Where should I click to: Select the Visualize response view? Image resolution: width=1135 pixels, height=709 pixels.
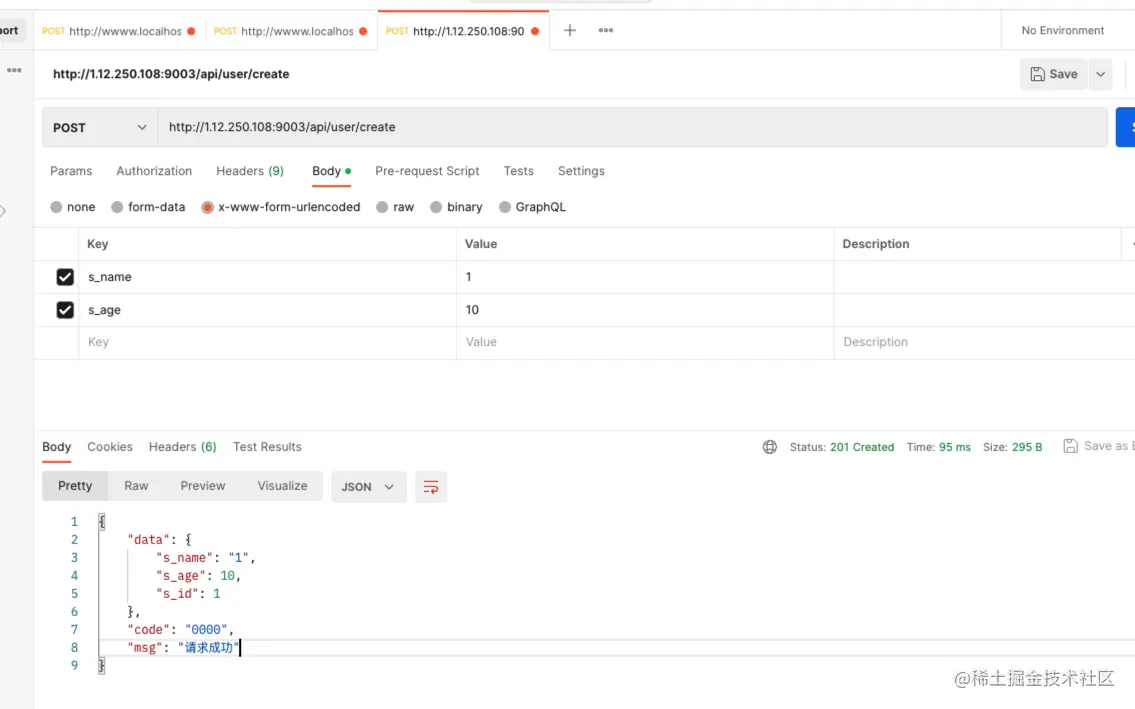(282, 486)
